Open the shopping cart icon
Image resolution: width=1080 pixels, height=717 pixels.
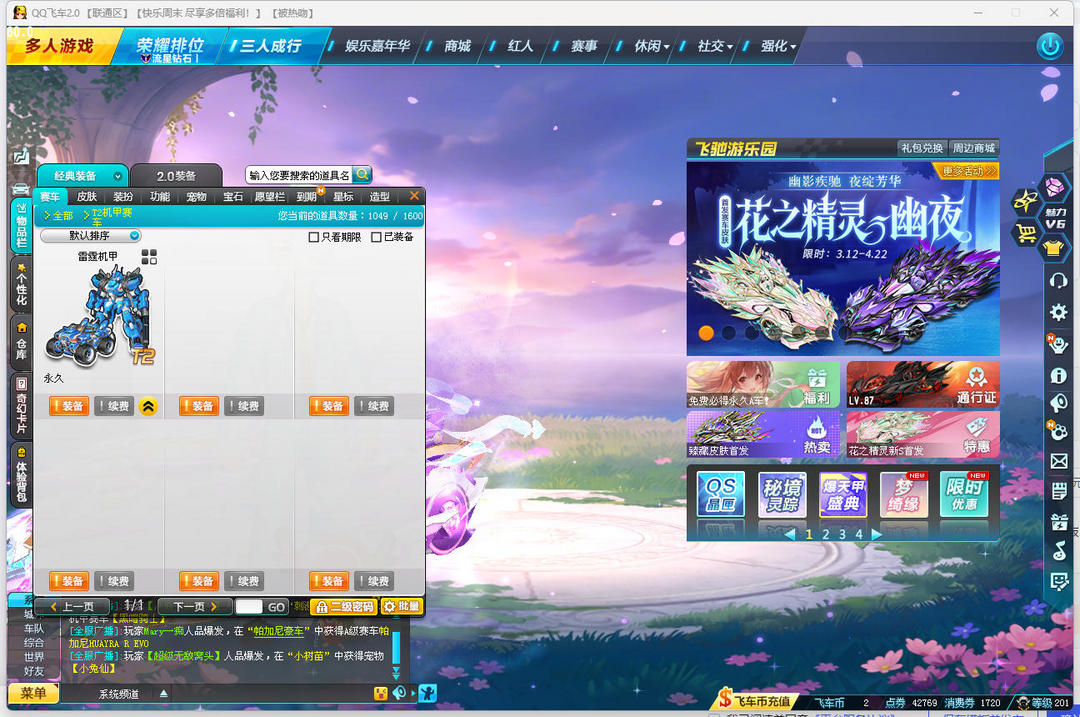[1024, 233]
